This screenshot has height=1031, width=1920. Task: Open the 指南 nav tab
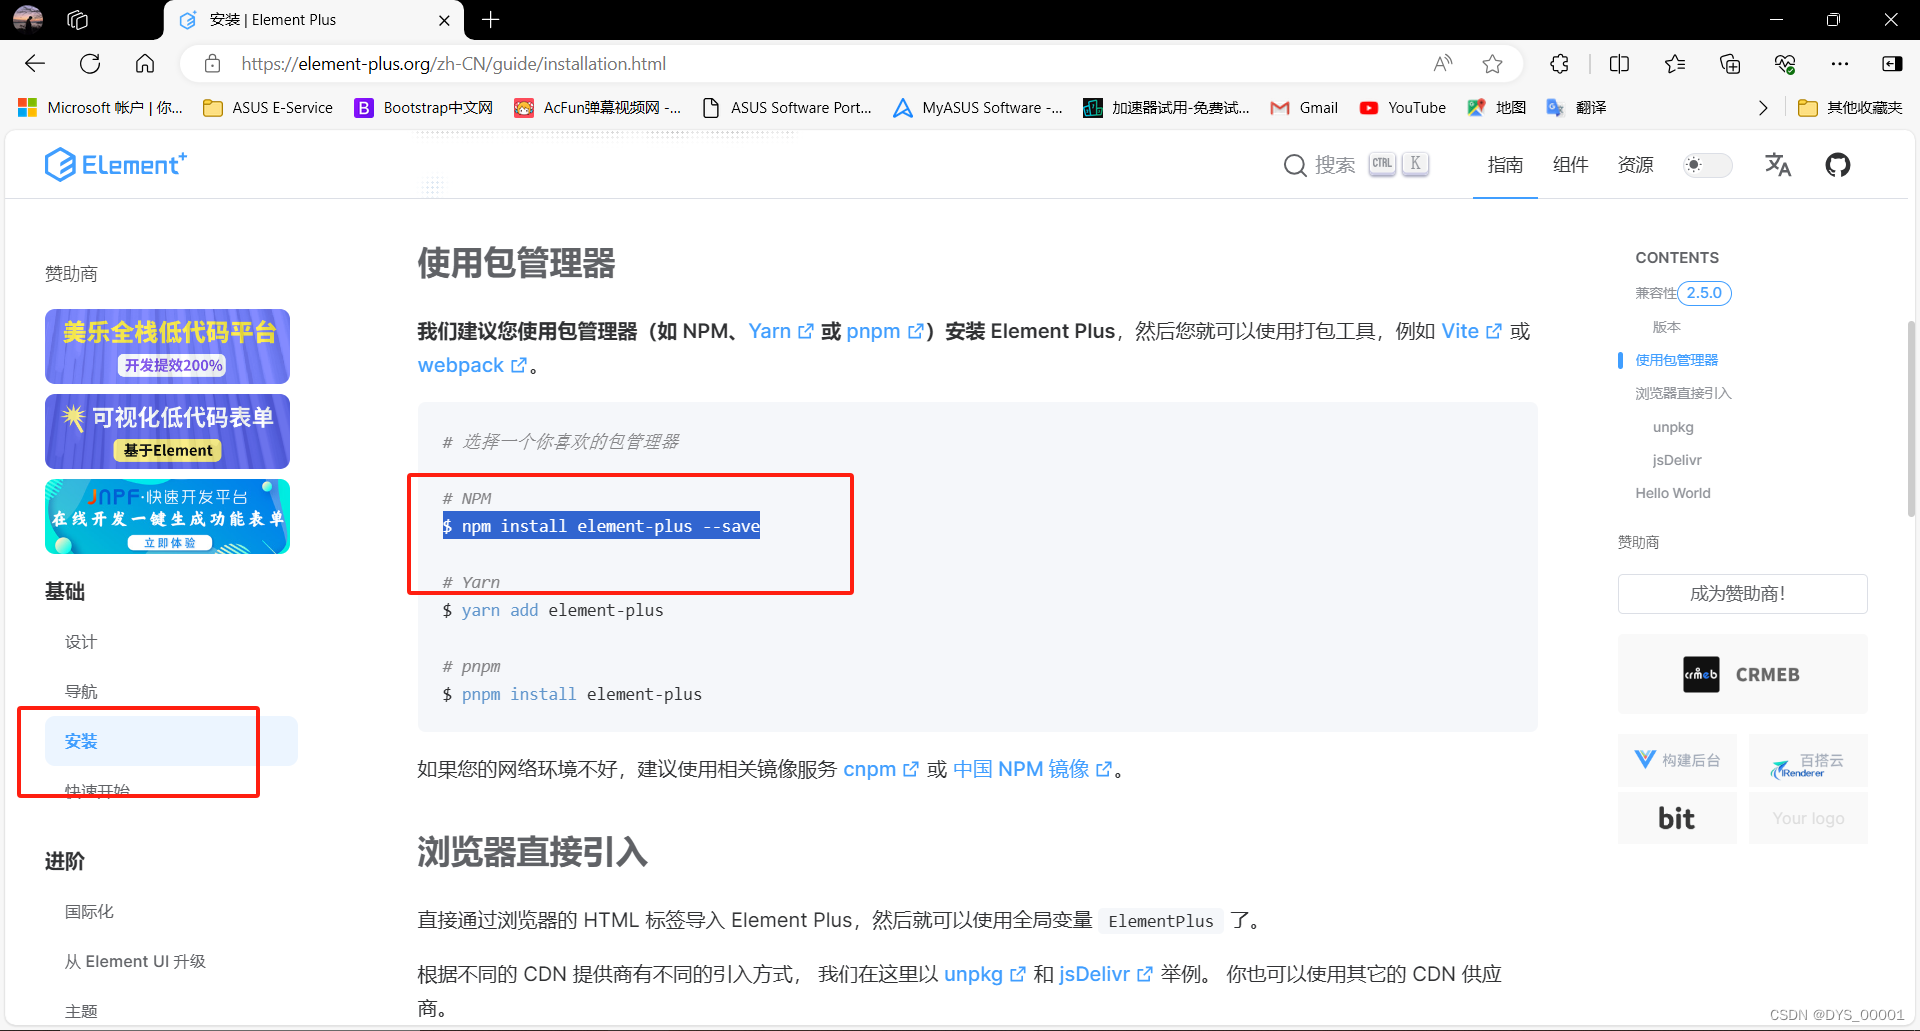(1505, 165)
